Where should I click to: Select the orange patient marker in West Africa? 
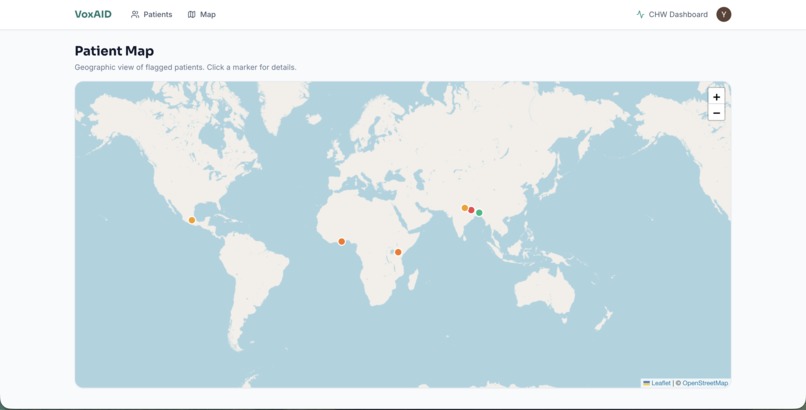341,241
